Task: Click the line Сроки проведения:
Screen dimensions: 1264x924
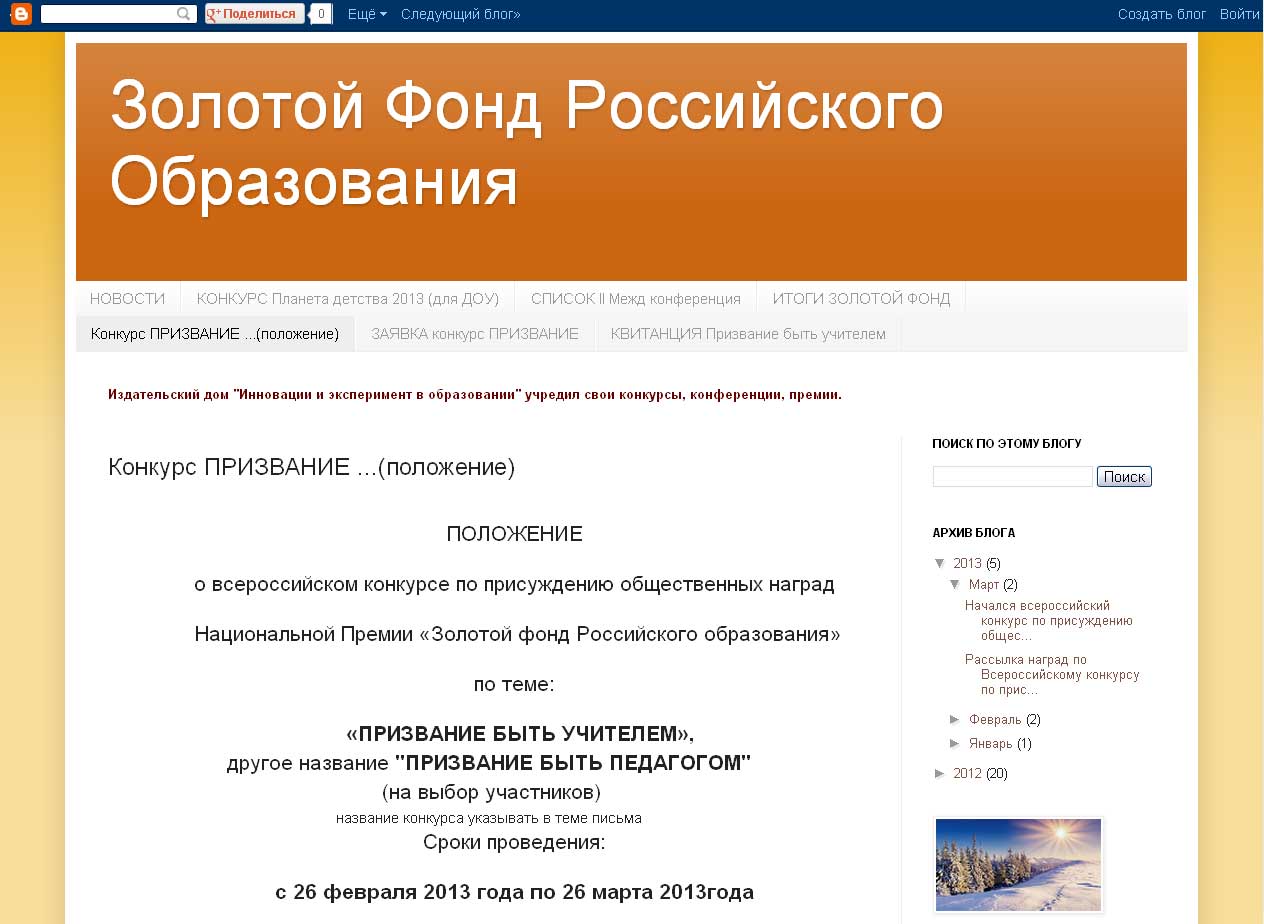Action: [514, 842]
